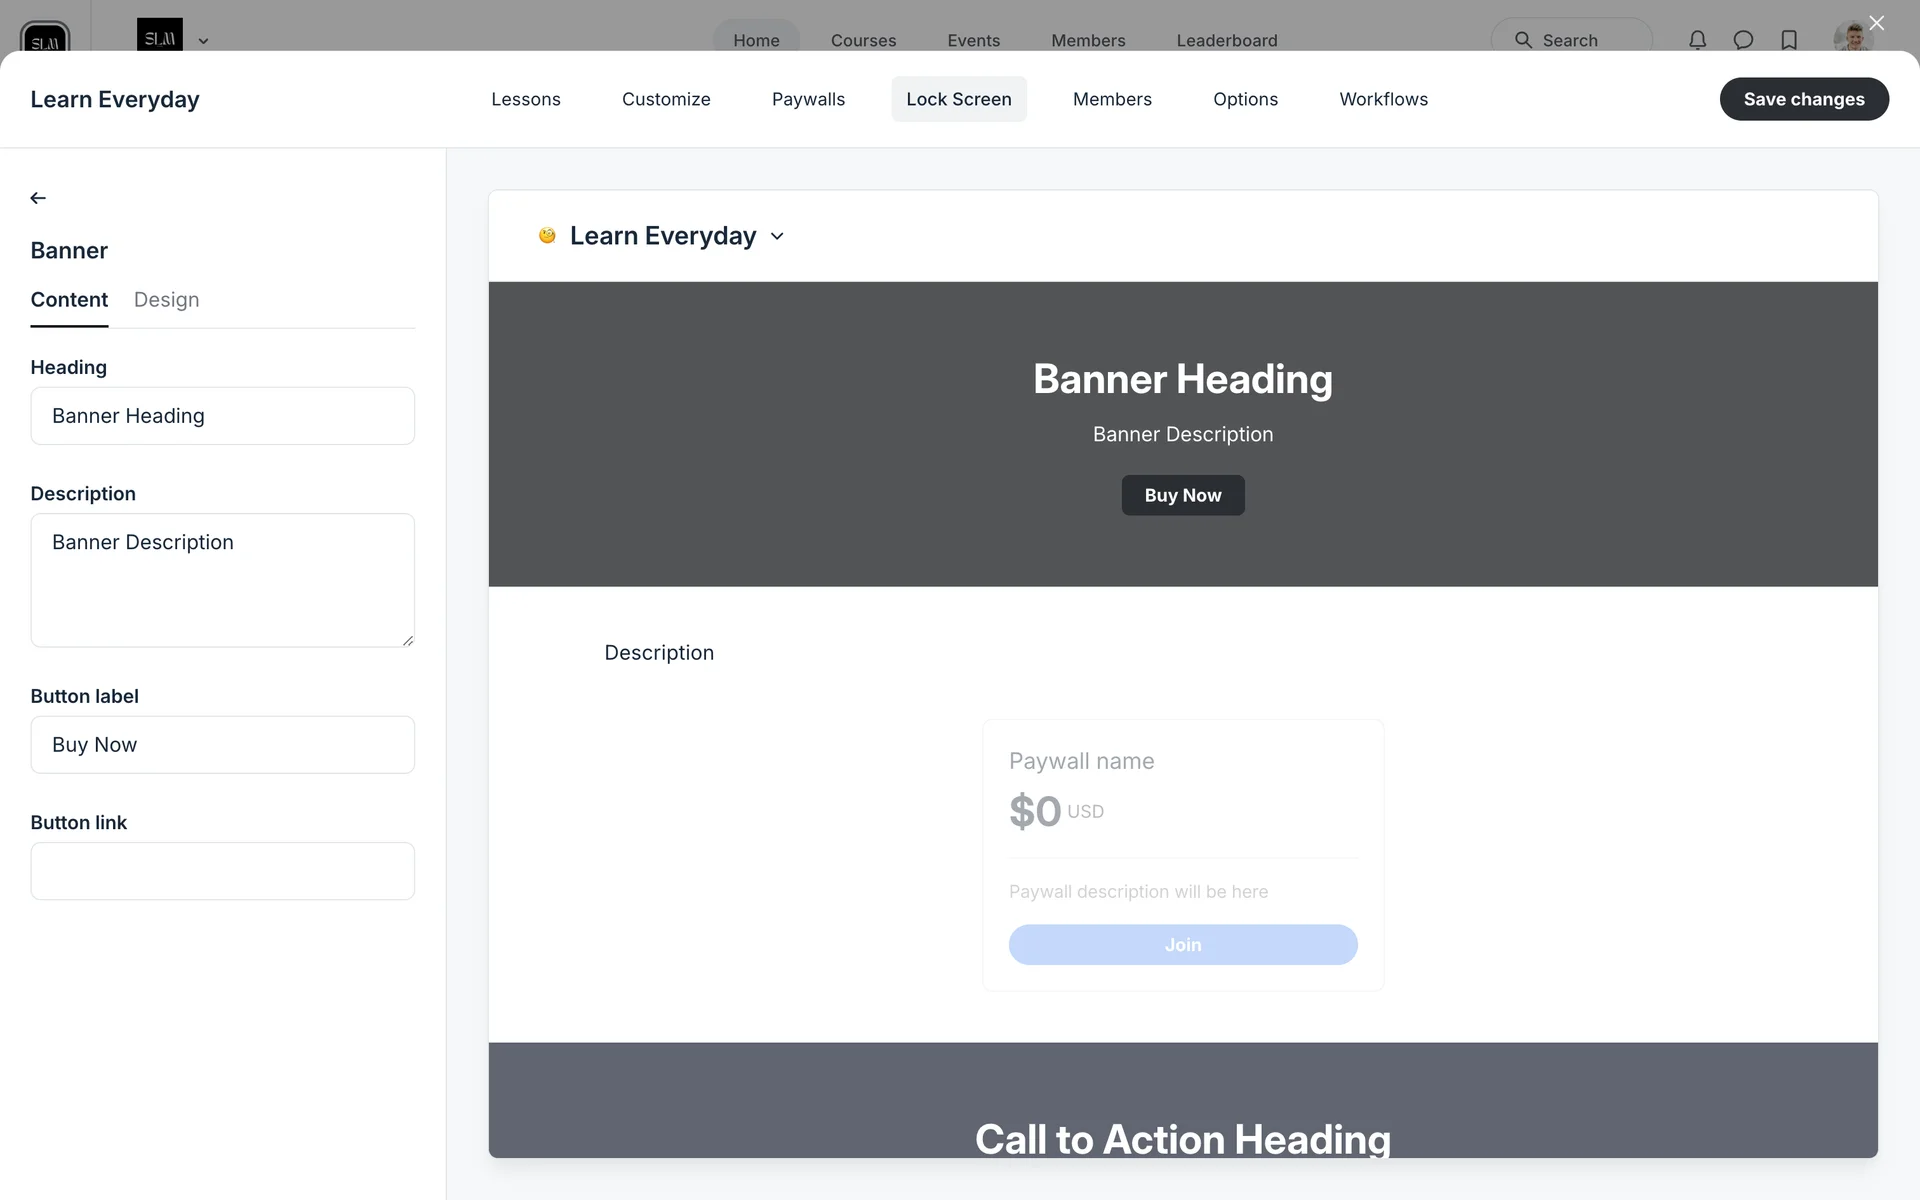
Task: Open the bookmarks icon
Action: pyautogui.click(x=1789, y=40)
